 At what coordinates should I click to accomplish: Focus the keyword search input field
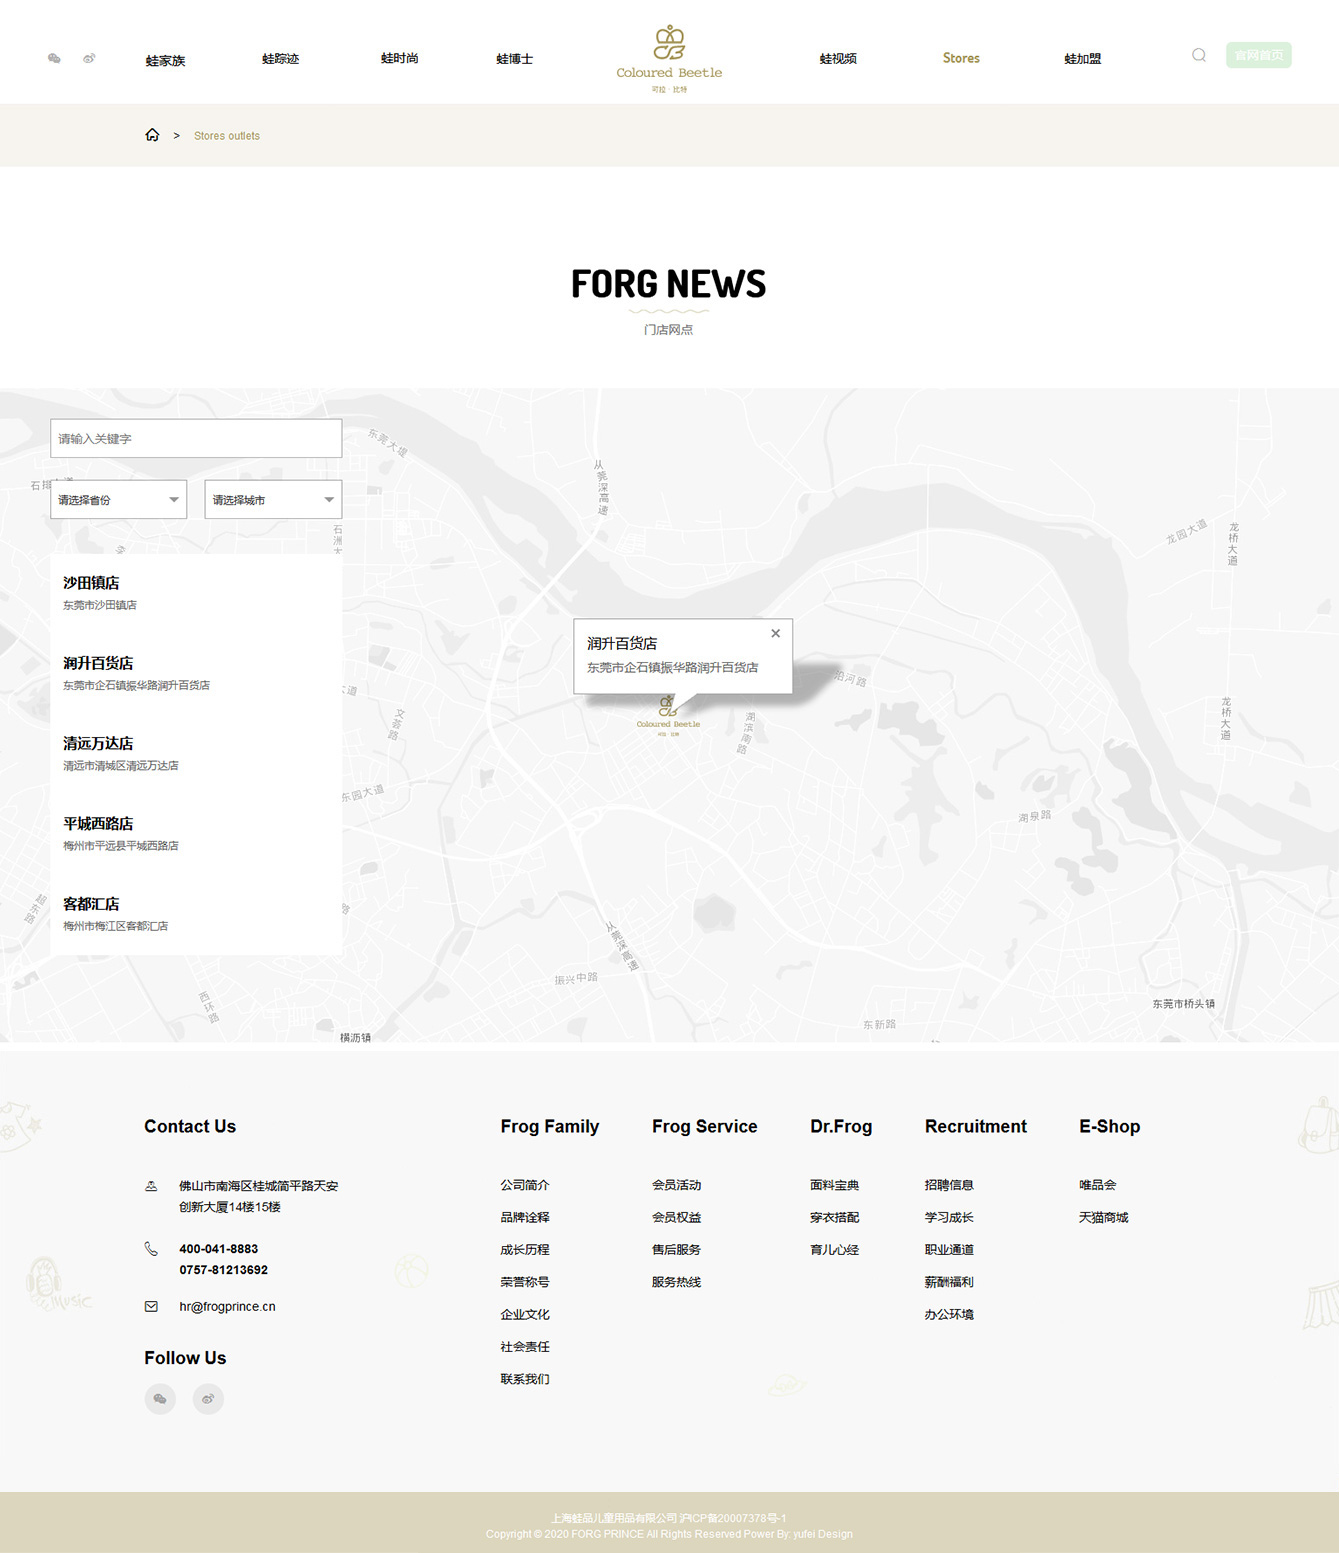196,439
